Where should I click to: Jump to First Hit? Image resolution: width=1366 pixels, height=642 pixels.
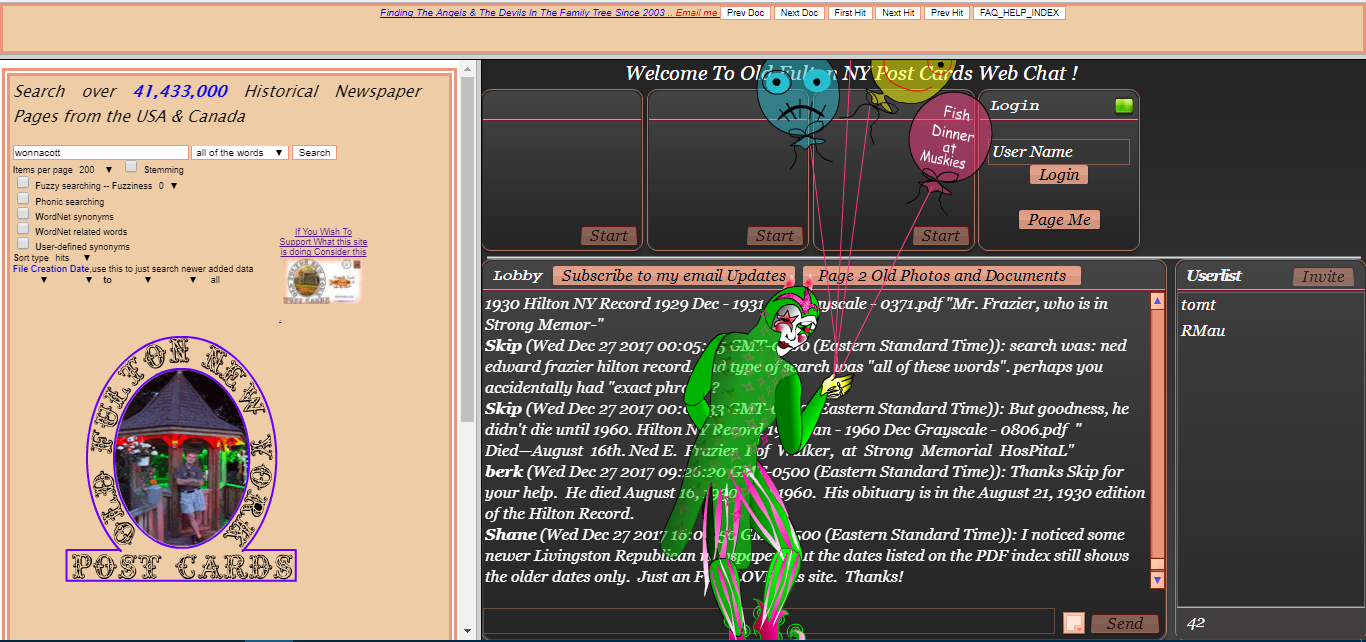tap(850, 13)
